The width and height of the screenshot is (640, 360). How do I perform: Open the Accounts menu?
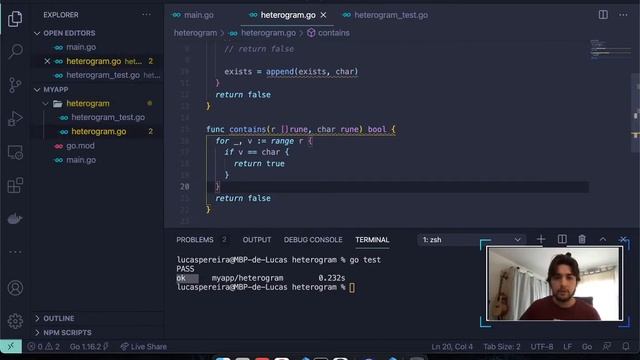pyautogui.click(x=15, y=288)
